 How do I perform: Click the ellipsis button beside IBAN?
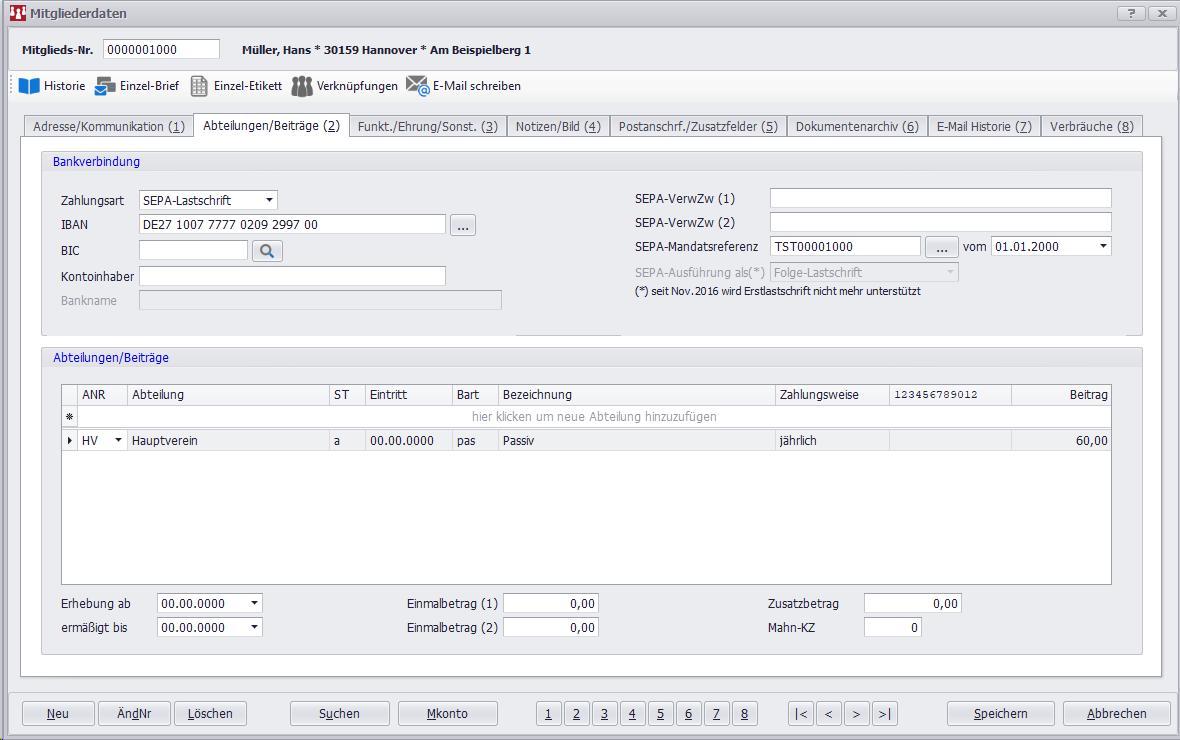462,225
